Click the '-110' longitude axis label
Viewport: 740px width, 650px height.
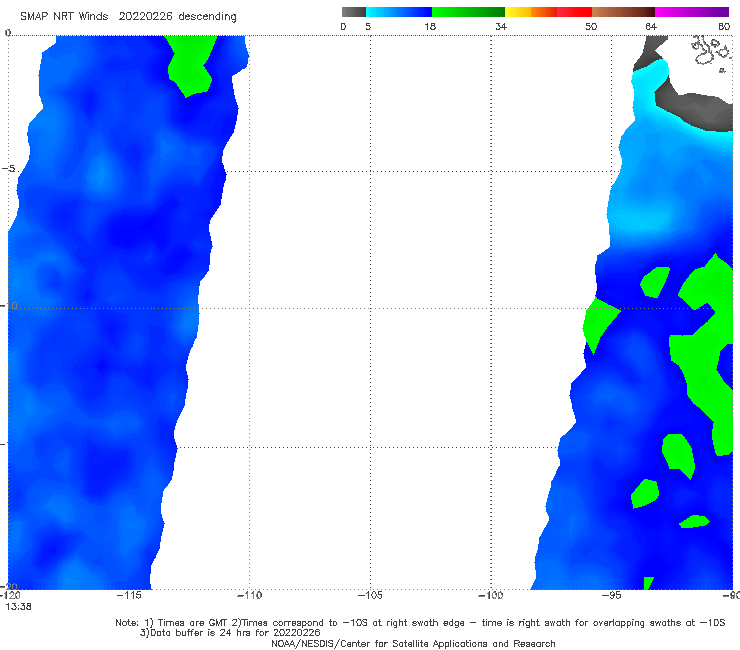point(249,595)
